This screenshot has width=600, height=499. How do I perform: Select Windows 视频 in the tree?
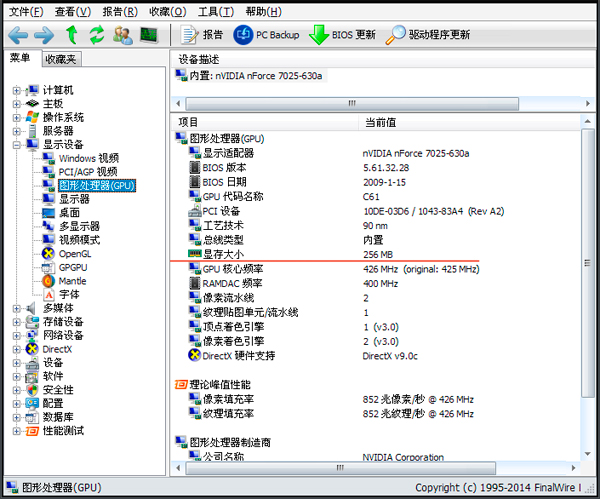pos(88,158)
